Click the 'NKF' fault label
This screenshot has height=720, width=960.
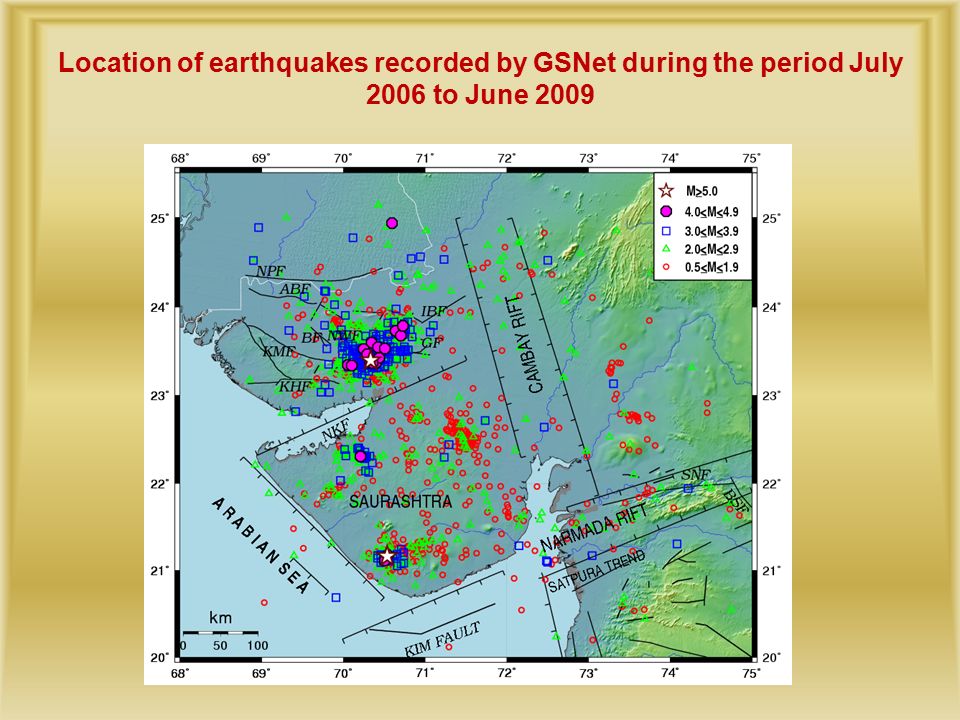(336, 430)
